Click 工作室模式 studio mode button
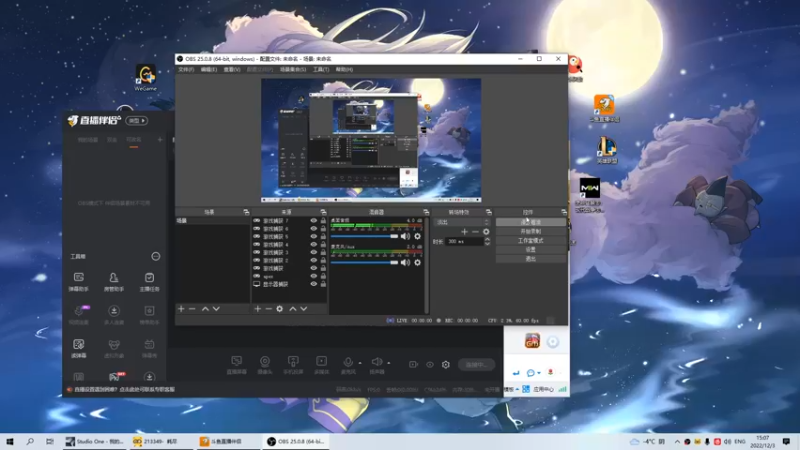 [x=531, y=241]
